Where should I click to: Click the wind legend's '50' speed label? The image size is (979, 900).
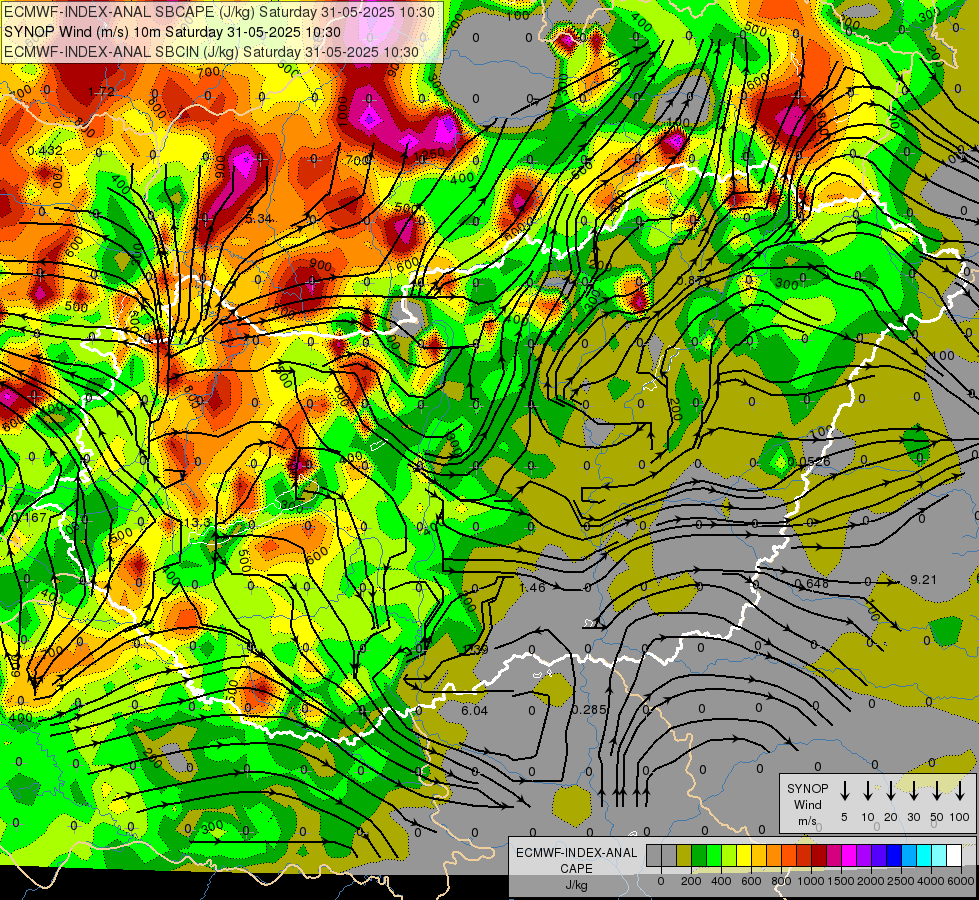tap(937, 817)
